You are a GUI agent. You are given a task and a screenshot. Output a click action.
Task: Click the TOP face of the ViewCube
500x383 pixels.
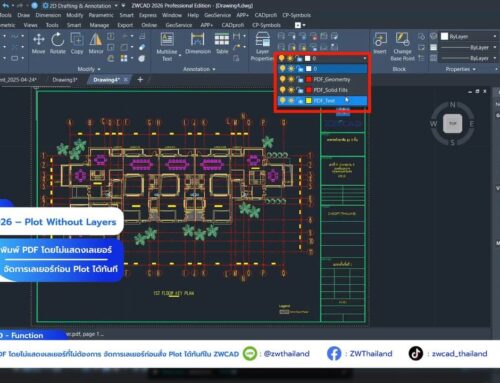[x=453, y=123]
